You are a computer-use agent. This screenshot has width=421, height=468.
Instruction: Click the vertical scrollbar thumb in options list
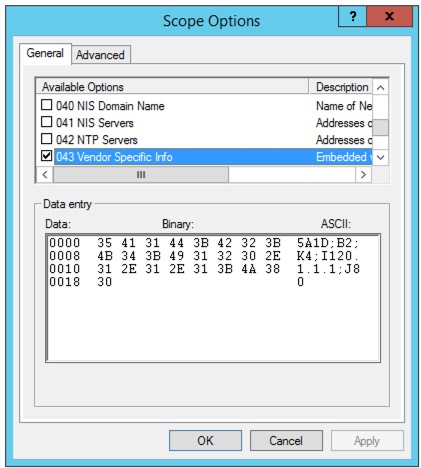coord(380,127)
